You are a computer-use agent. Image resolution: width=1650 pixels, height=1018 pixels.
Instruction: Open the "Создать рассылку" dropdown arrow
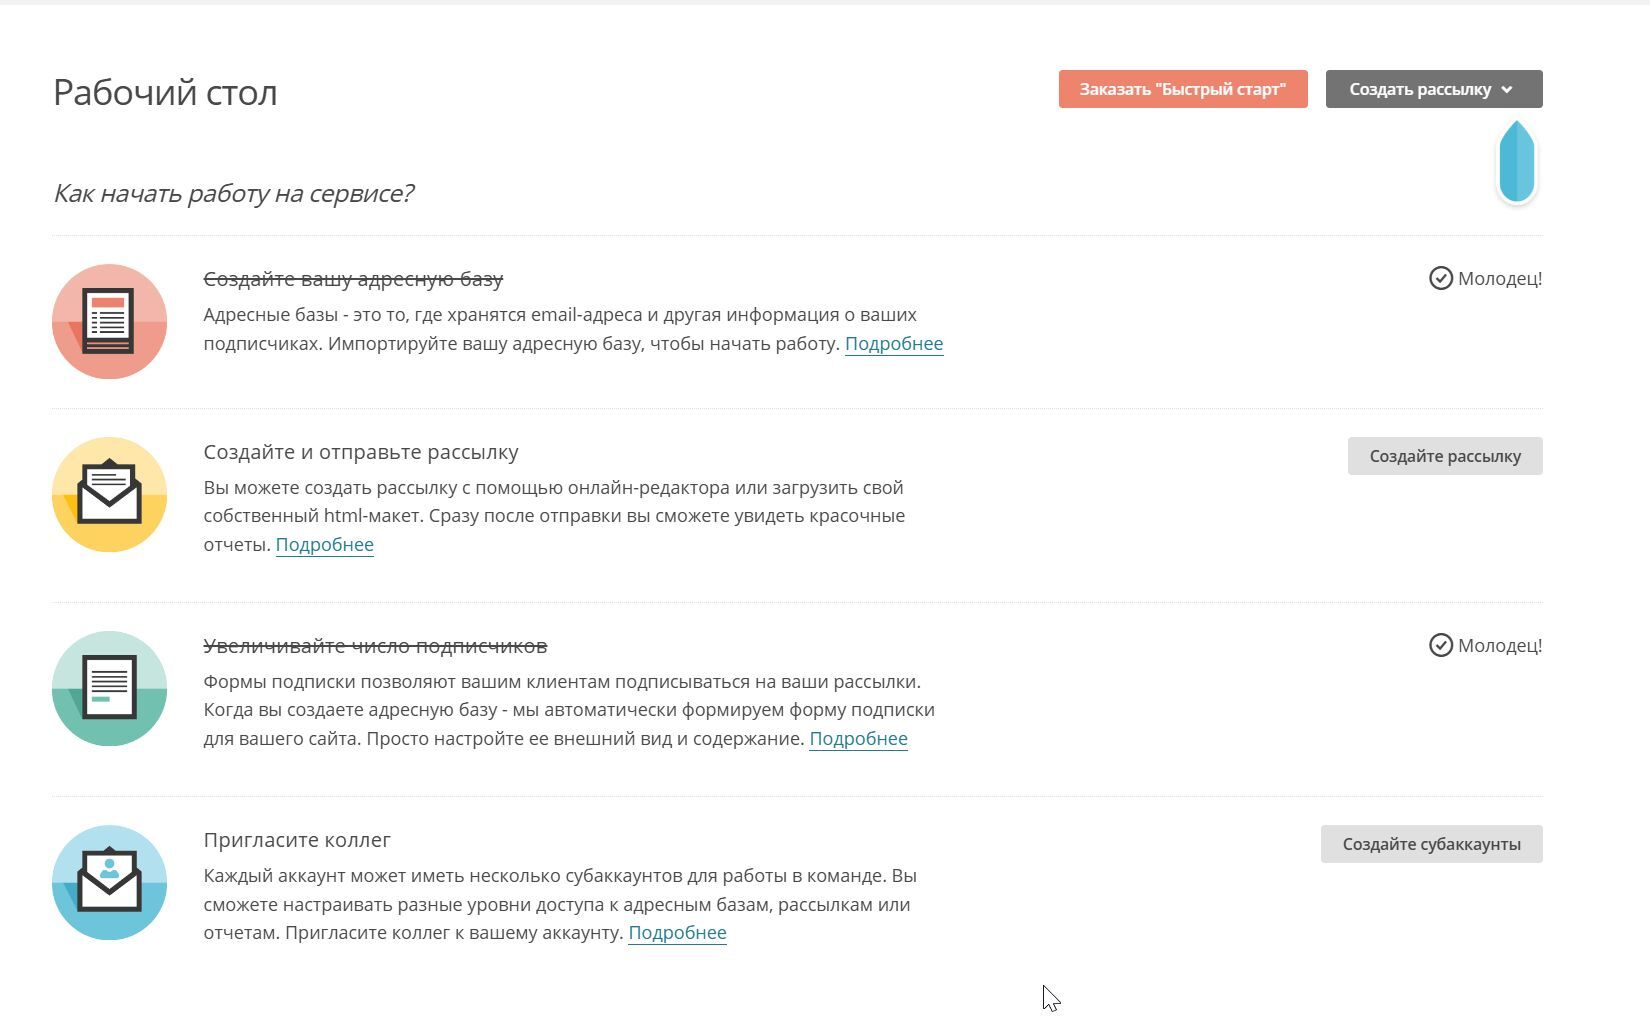tap(1507, 90)
